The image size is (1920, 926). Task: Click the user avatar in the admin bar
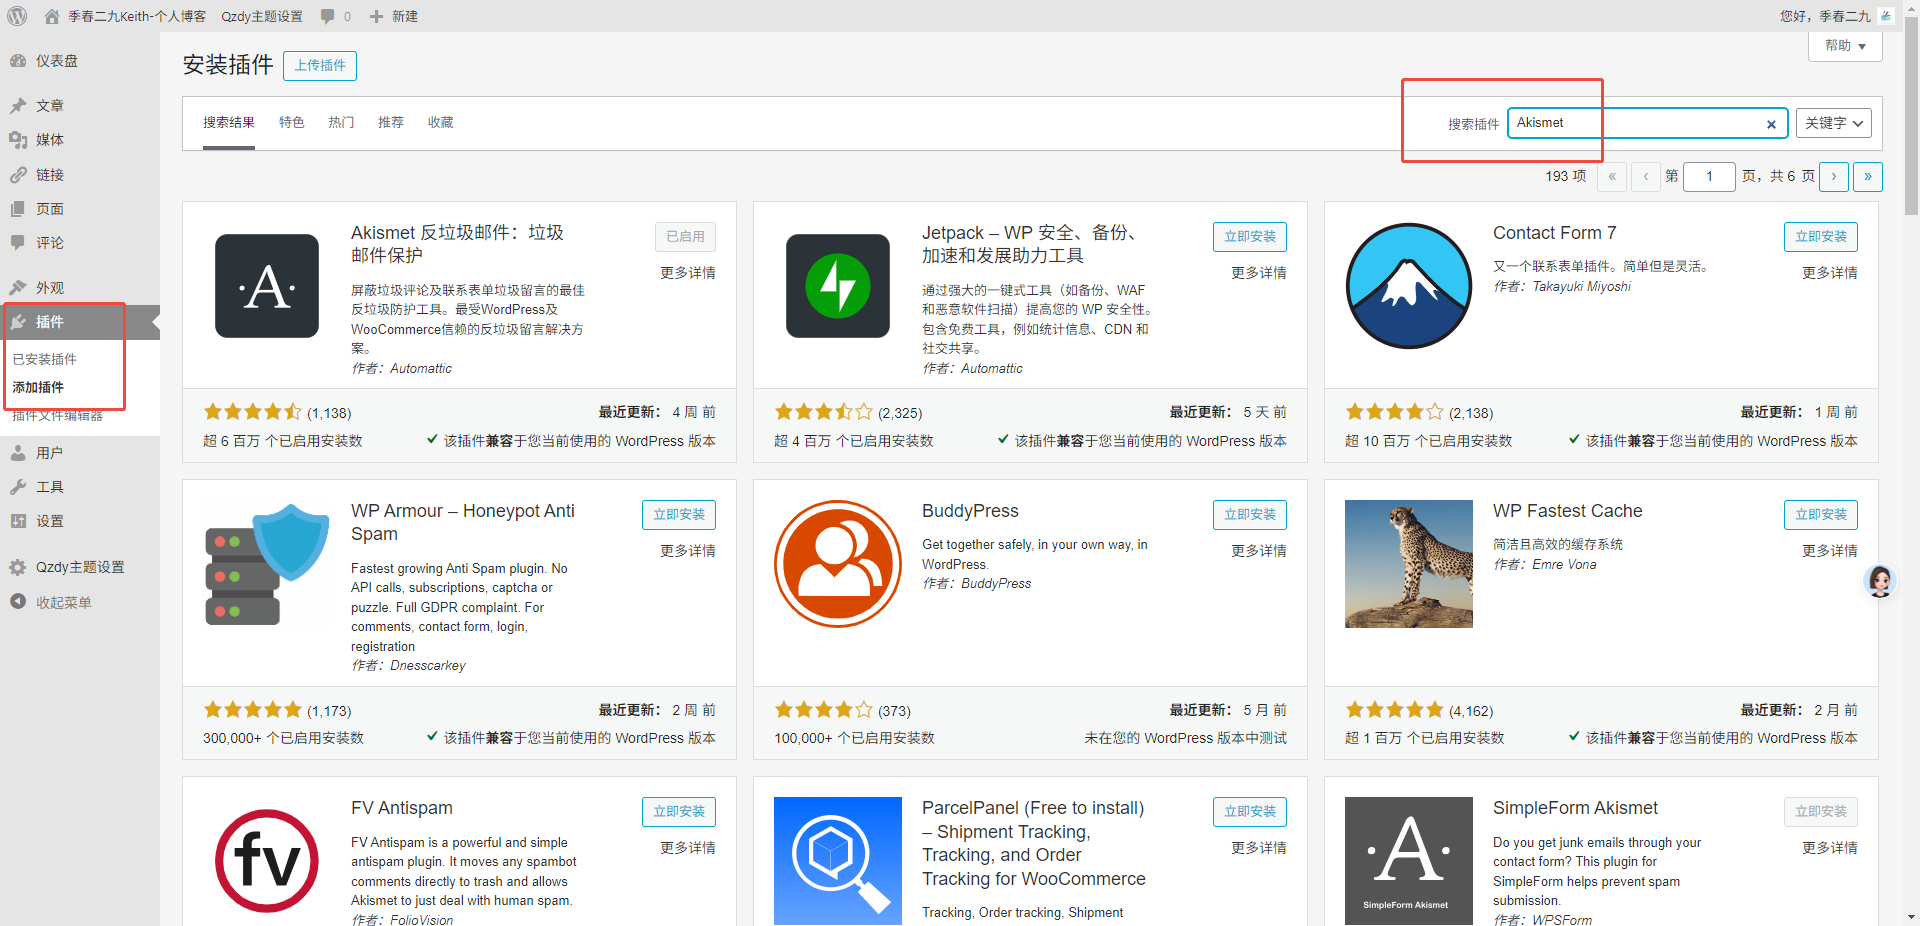click(x=1886, y=16)
